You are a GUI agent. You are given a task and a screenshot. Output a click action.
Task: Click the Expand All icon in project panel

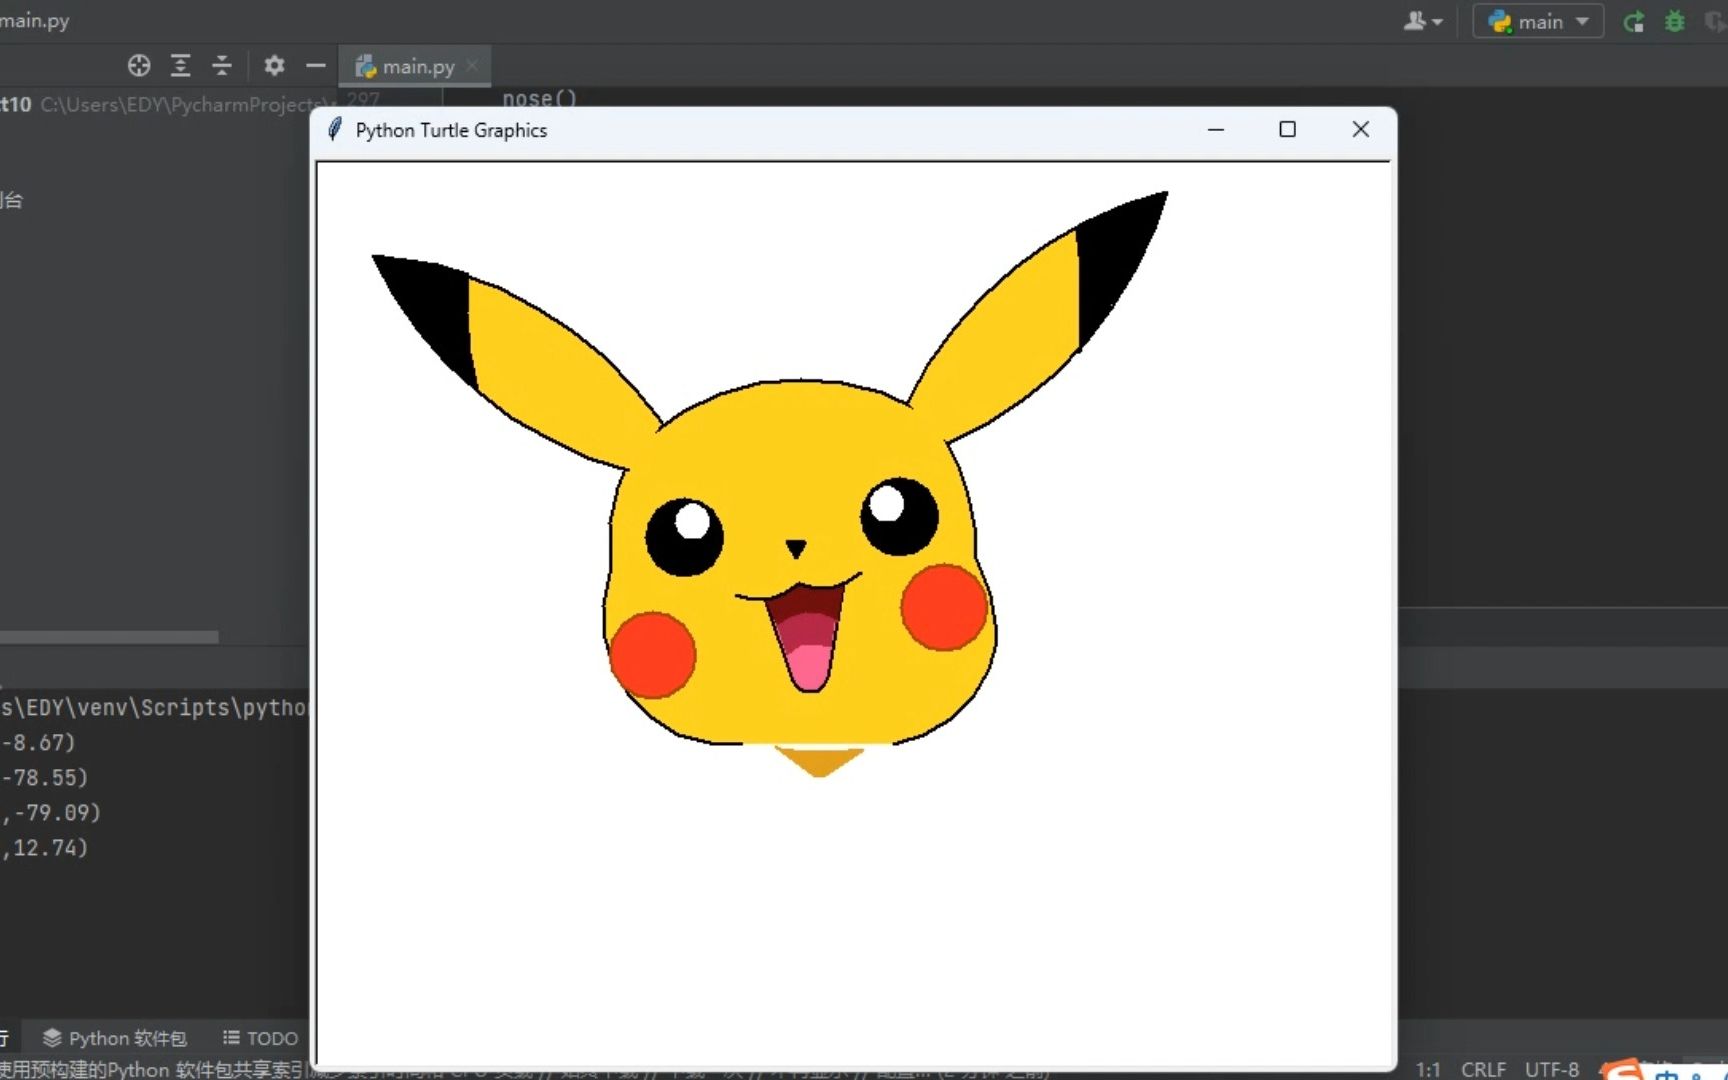[x=181, y=66]
